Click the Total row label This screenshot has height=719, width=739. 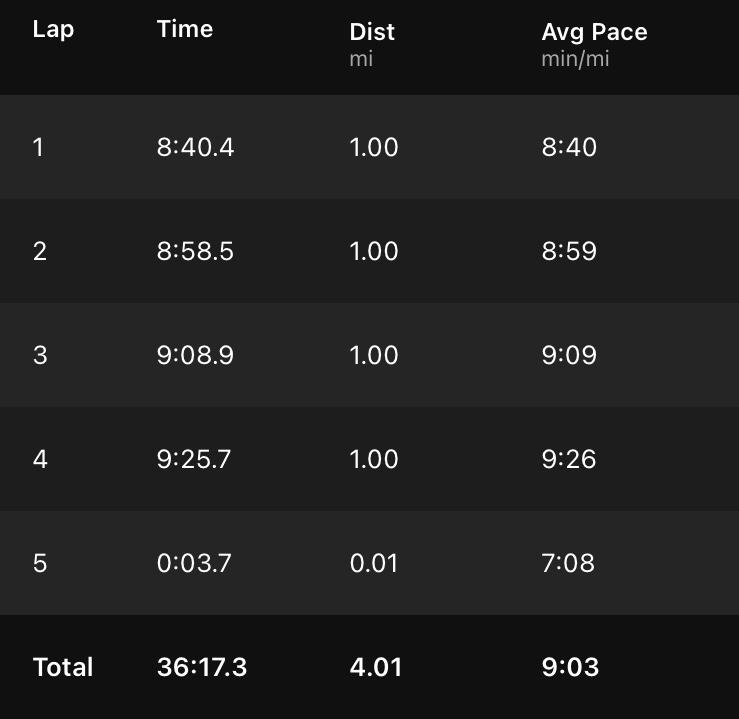[63, 667]
